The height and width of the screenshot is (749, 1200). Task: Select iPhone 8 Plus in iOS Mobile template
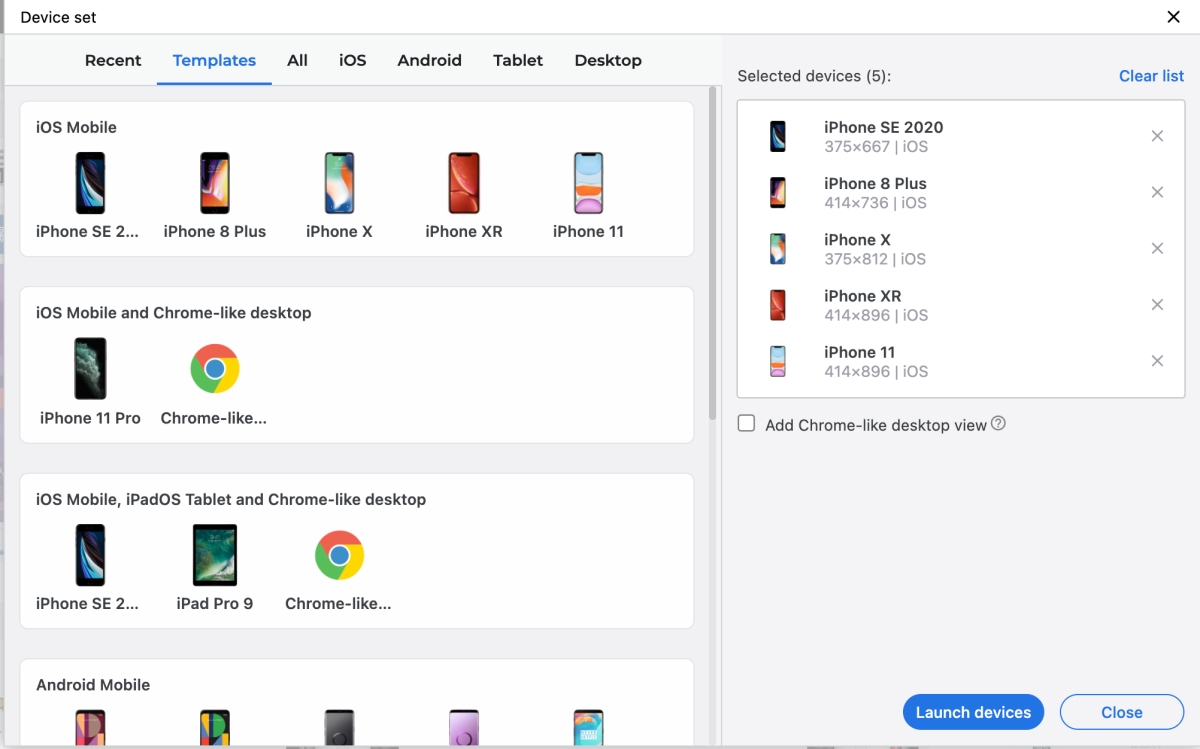click(215, 196)
